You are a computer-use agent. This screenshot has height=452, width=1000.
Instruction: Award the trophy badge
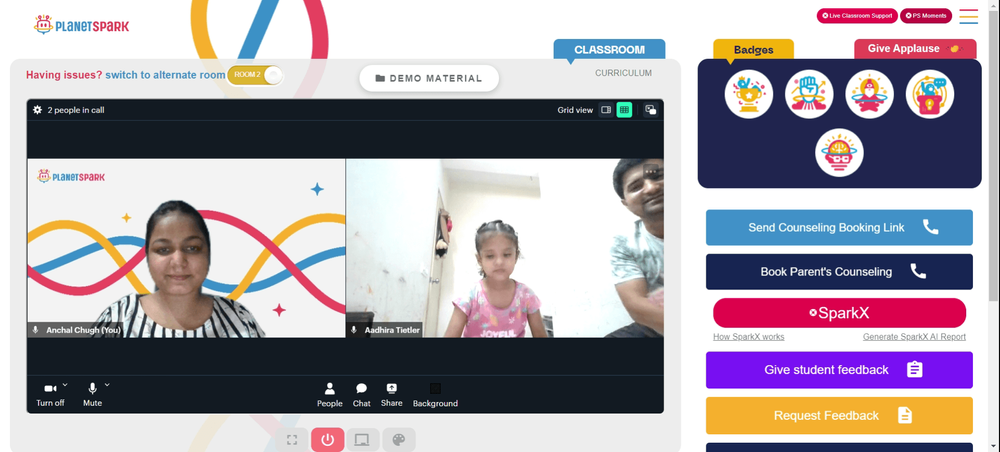(x=749, y=94)
